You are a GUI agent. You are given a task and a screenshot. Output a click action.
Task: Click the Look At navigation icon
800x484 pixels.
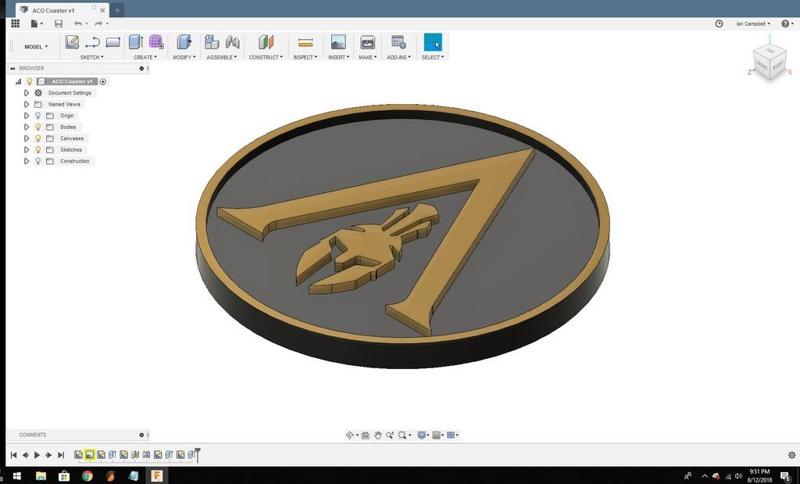365,435
